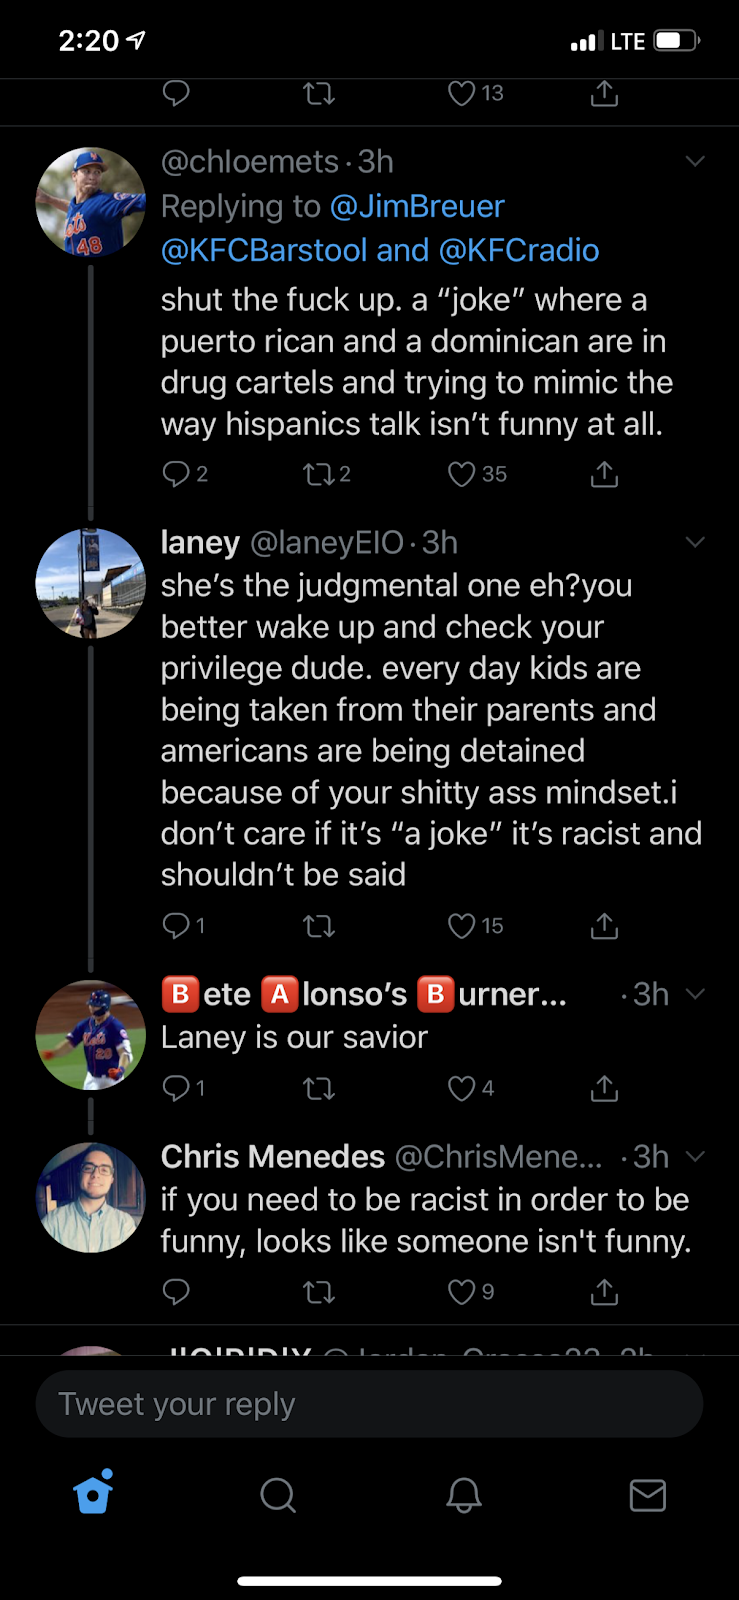Expand options menu on laney's tweet
739x1600 pixels.
pyautogui.click(x=695, y=542)
